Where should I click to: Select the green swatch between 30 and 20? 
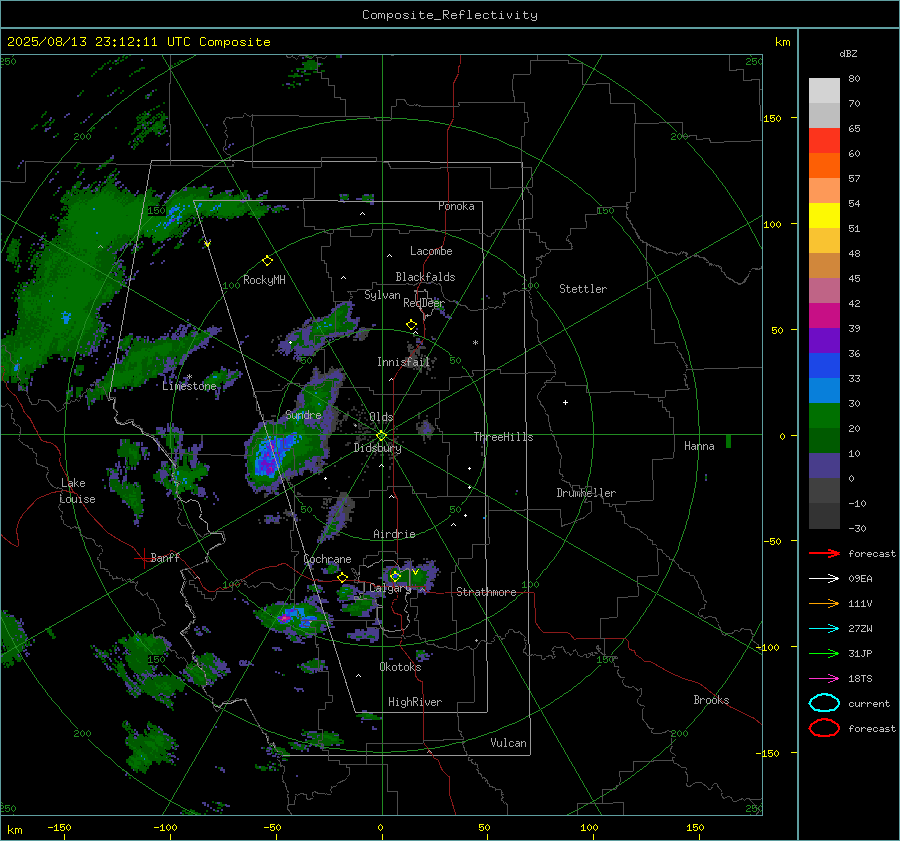click(x=824, y=416)
